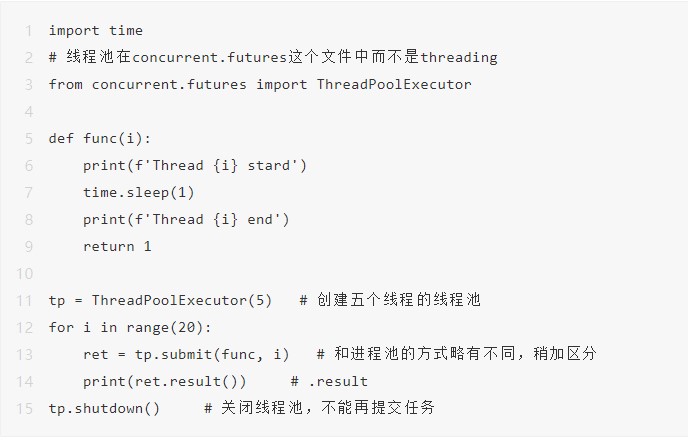Viewport: 688px width, 441px height.
Task: Click the 'tp.shutdown()' call
Action: [104, 408]
